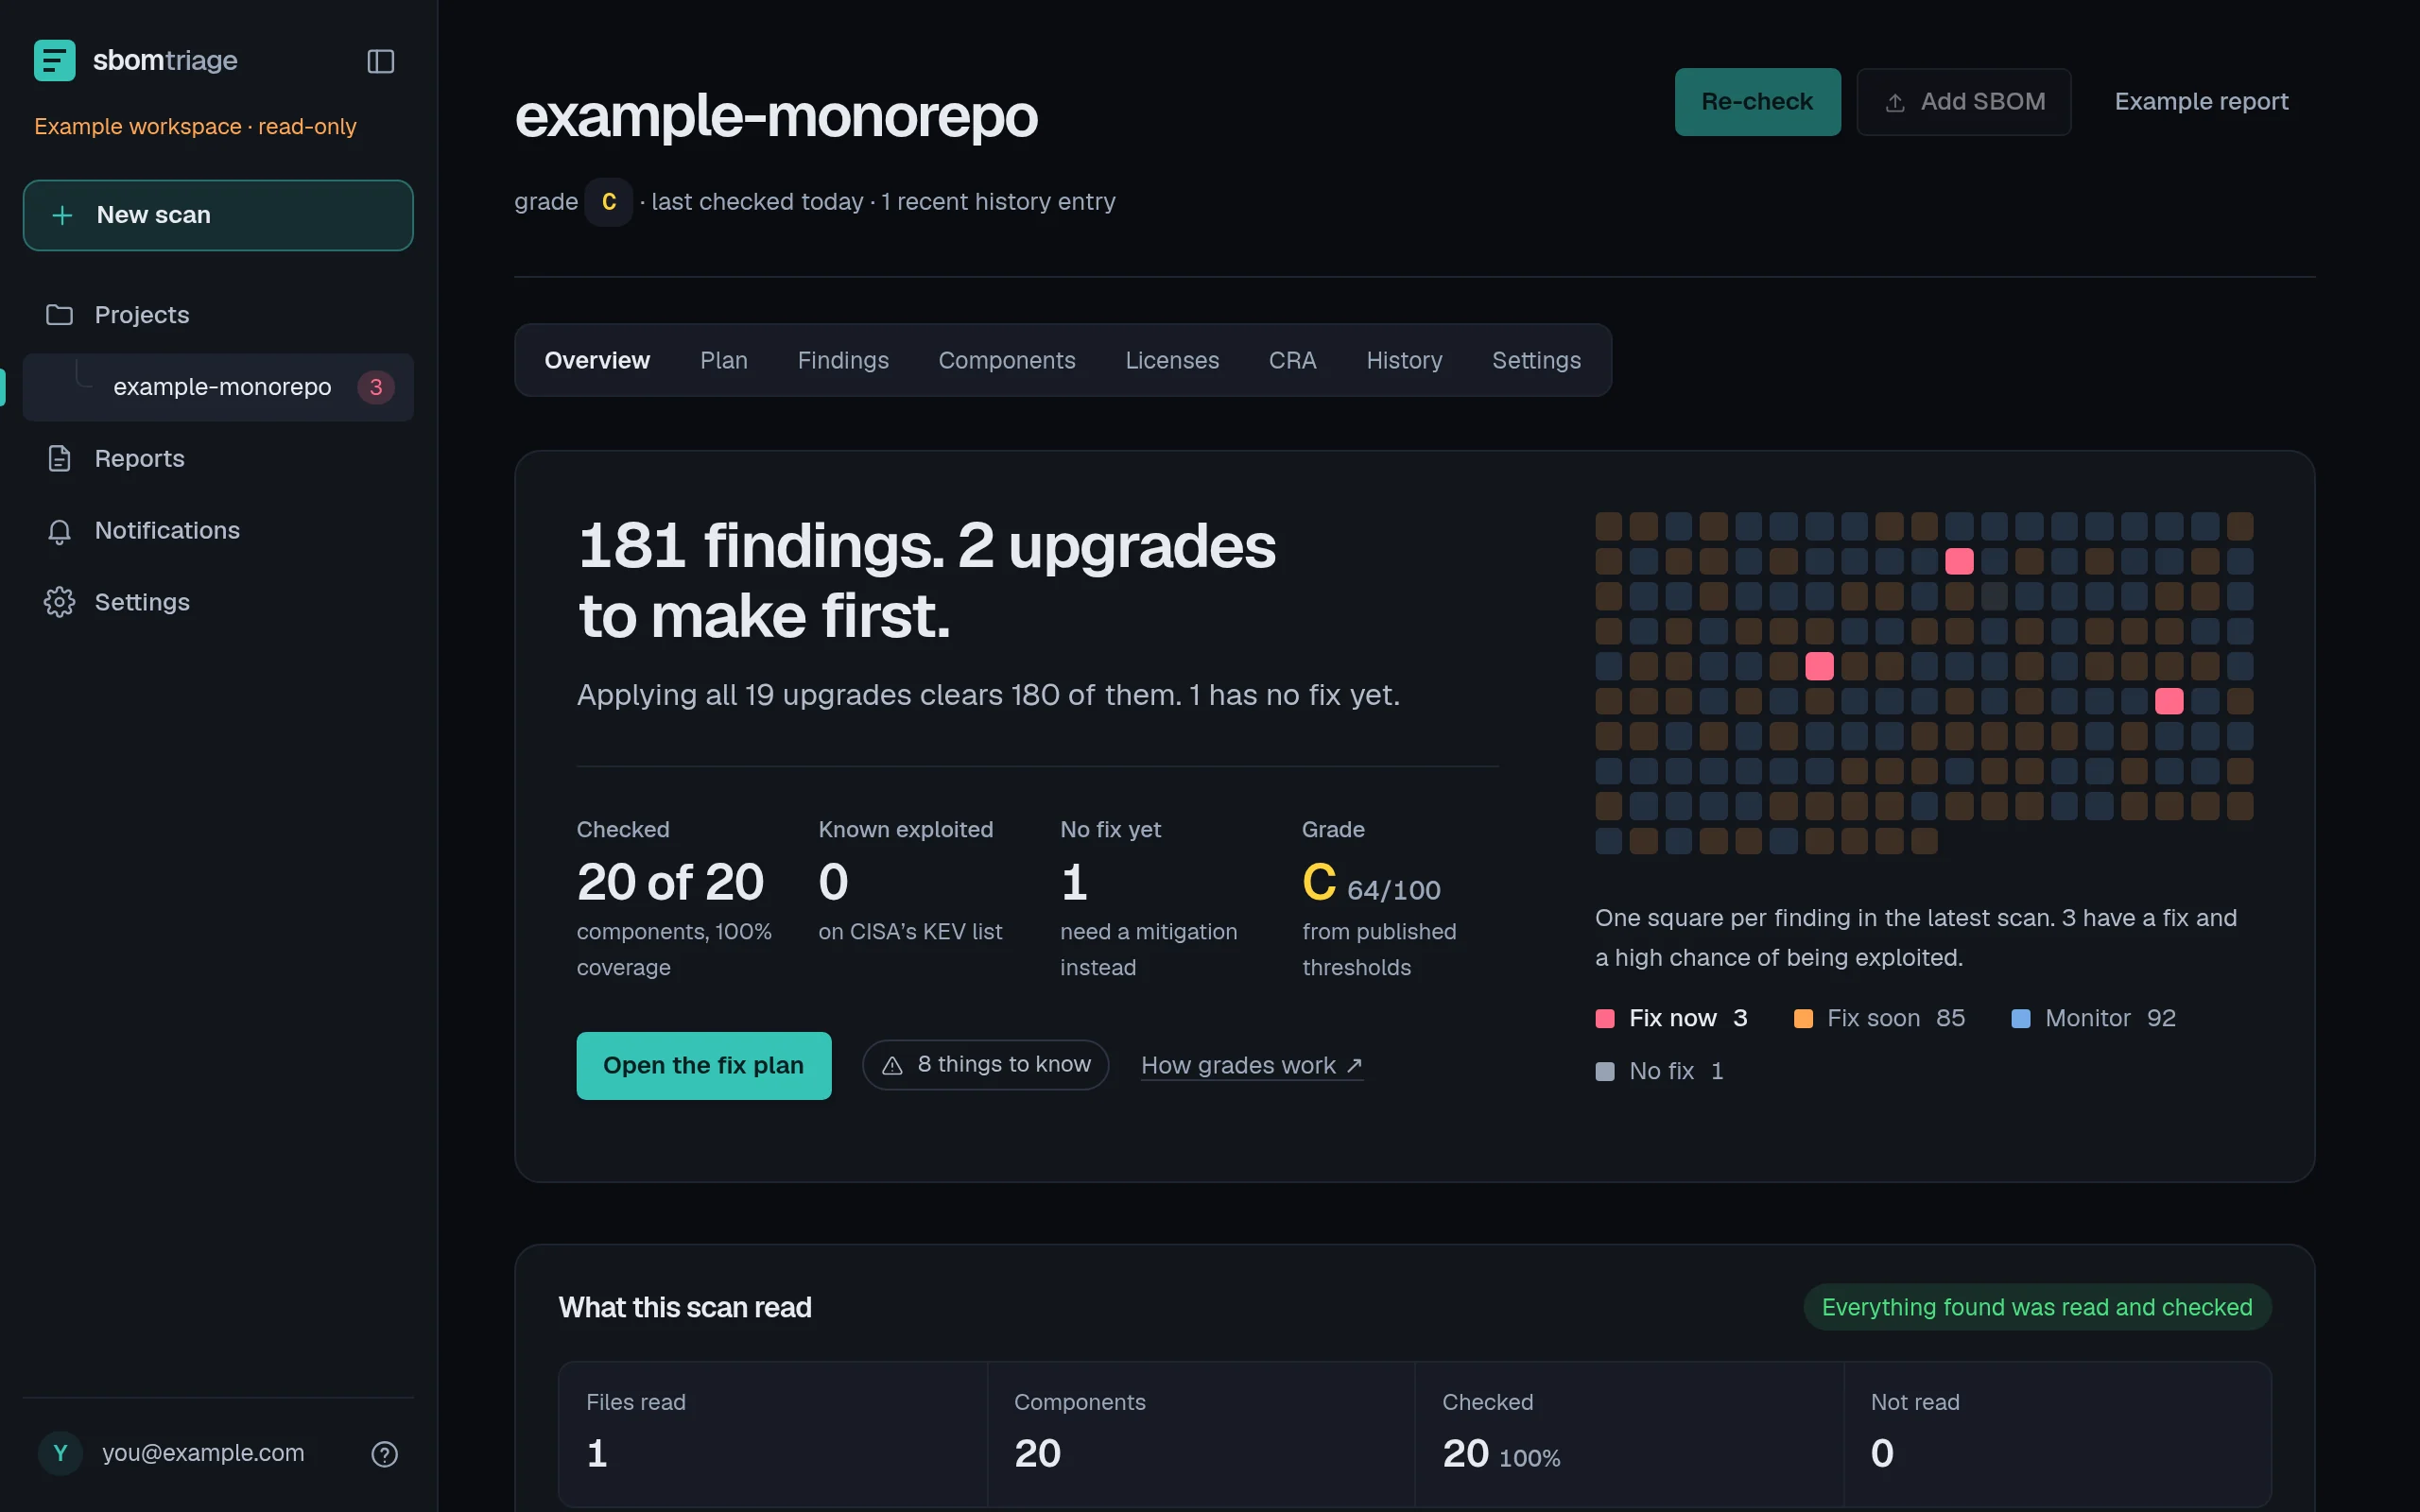Click the you@example.com account label
The image size is (2420, 1512).
[x=203, y=1453]
